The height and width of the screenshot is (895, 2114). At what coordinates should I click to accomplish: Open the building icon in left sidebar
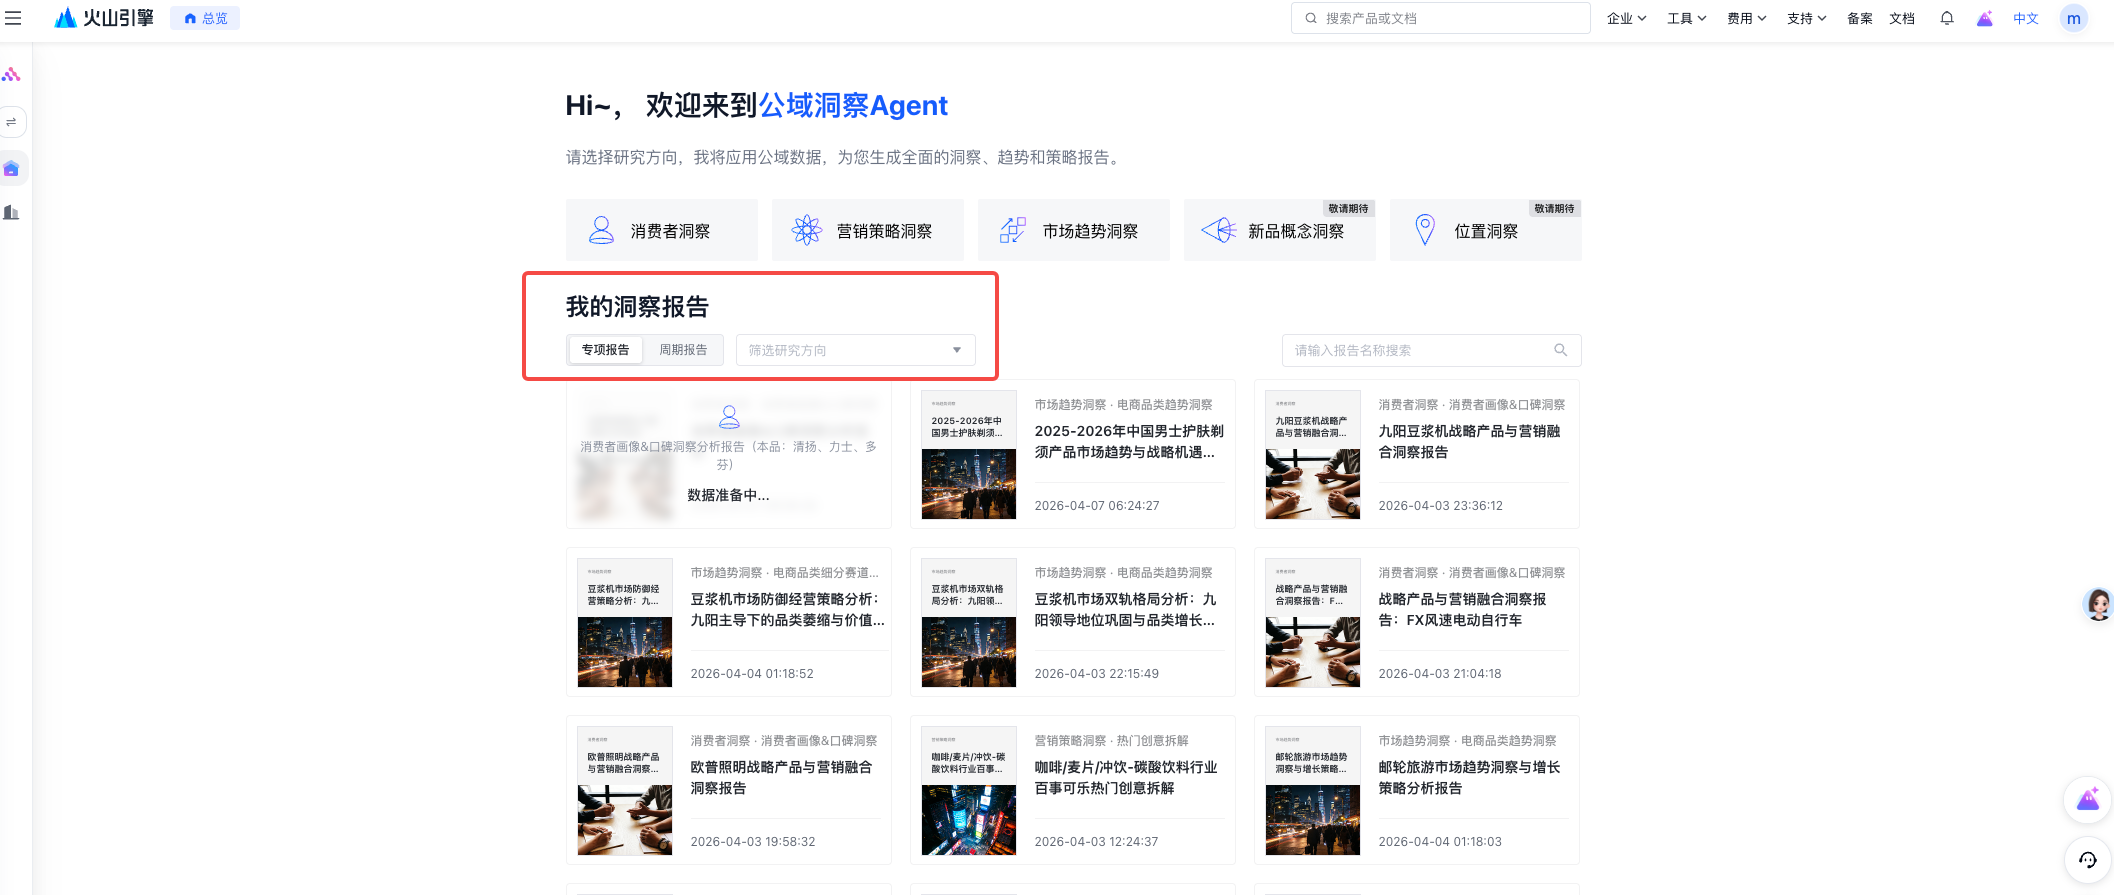click(x=11, y=212)
